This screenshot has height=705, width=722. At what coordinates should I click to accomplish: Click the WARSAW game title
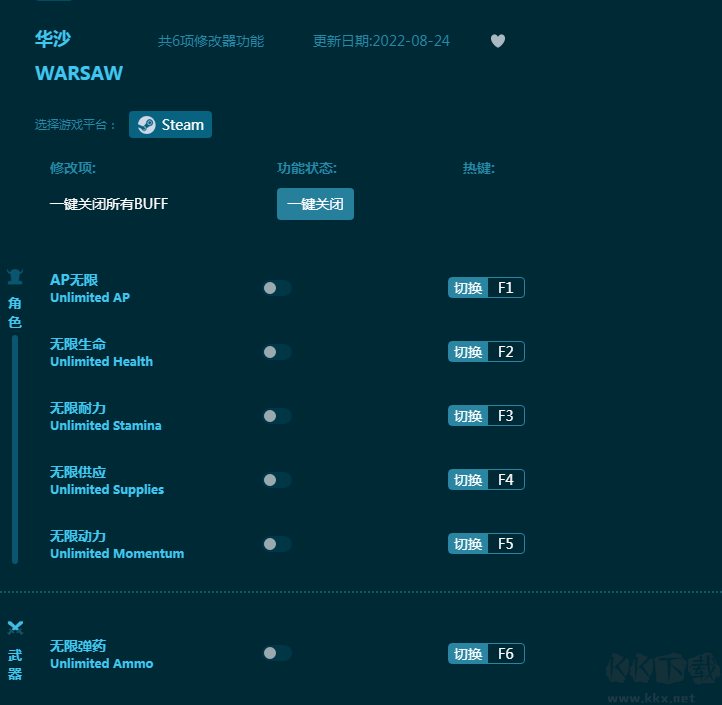pyautogui.click(x=79, y=74)
